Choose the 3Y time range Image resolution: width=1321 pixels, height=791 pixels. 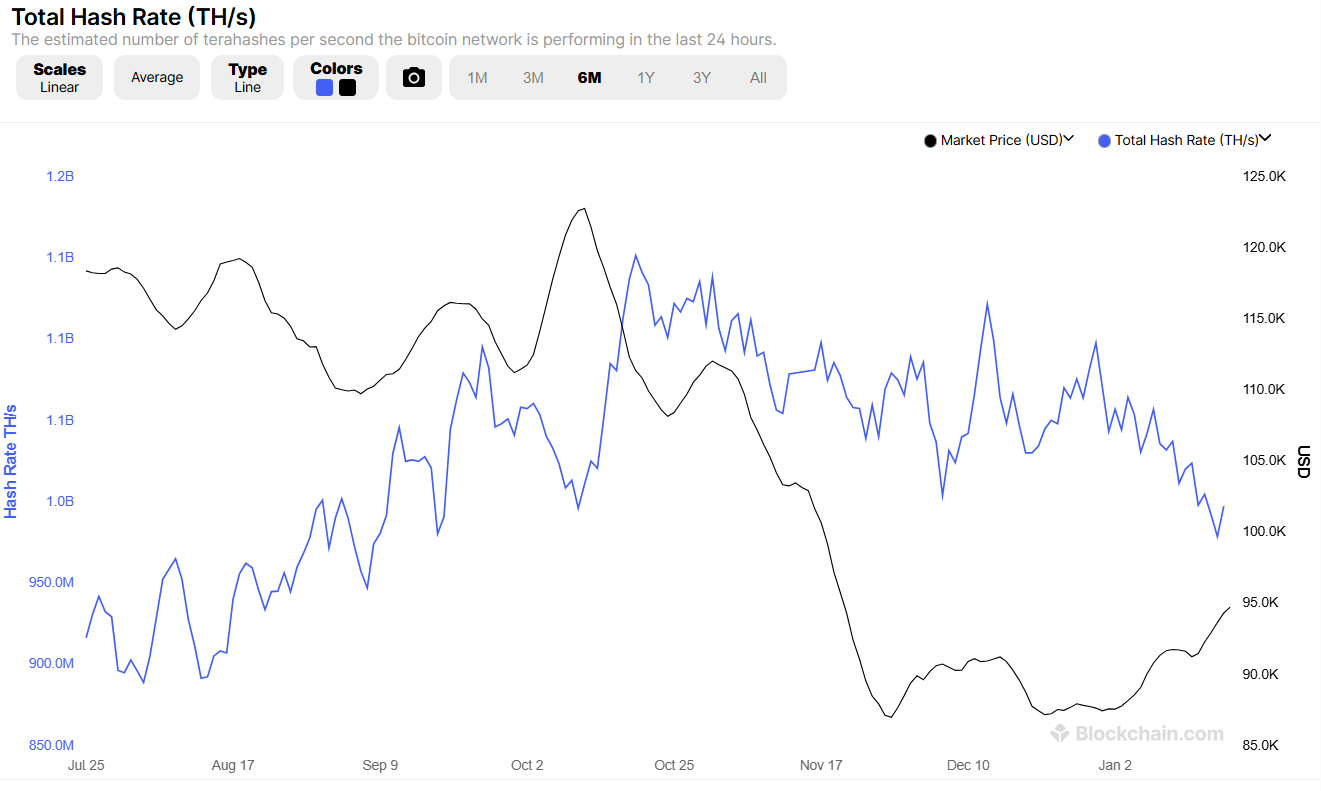coord(702,78)
